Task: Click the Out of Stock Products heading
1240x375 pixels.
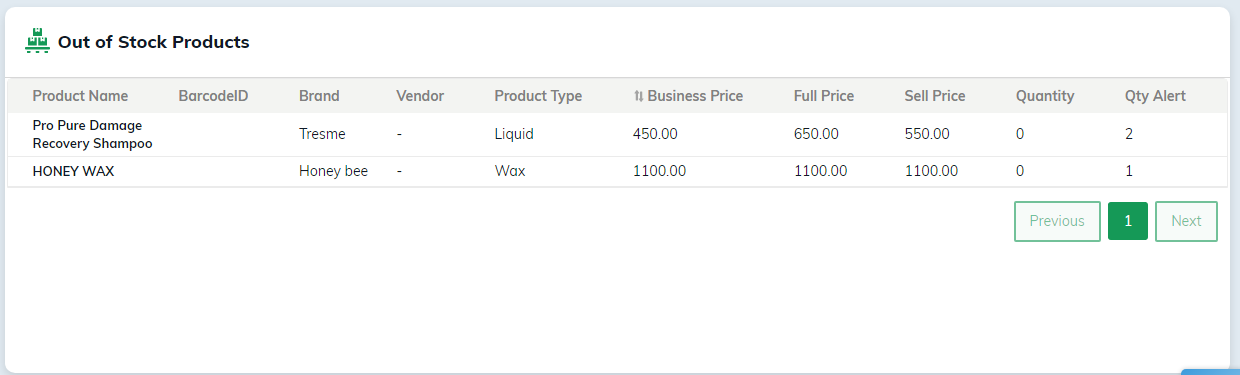Action: tap(153, 42)
